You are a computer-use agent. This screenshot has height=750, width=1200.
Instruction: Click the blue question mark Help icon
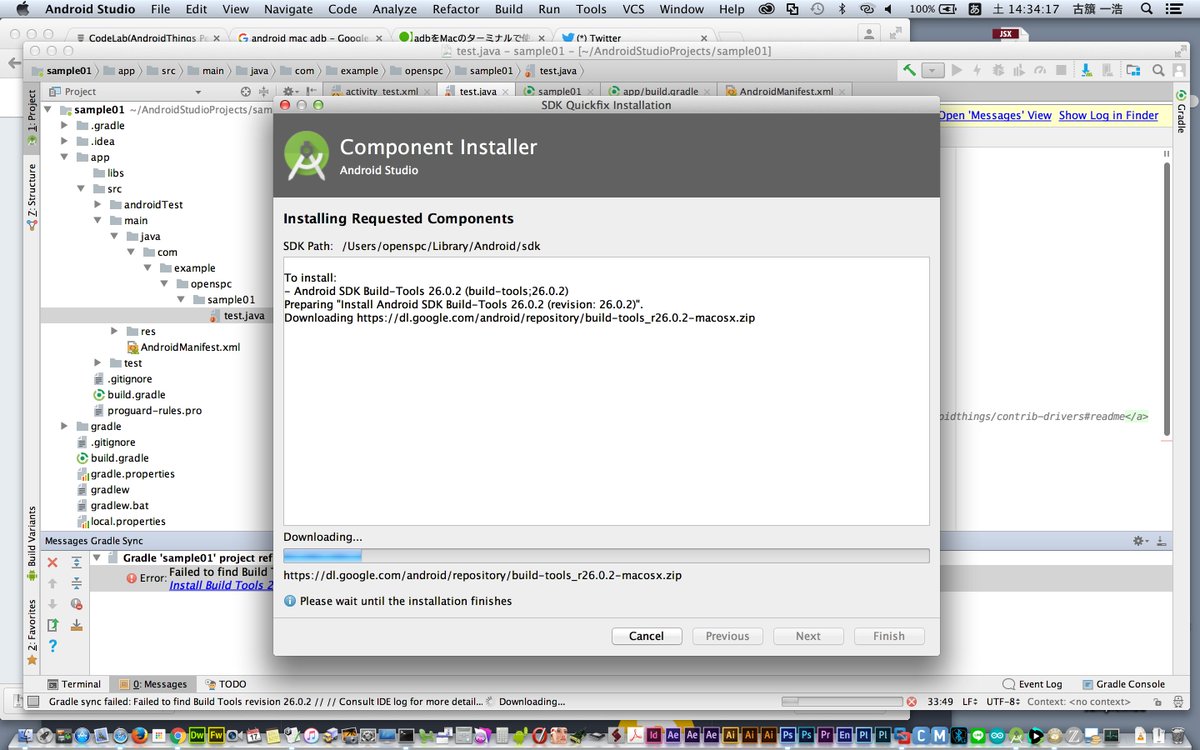click(53, 646)
